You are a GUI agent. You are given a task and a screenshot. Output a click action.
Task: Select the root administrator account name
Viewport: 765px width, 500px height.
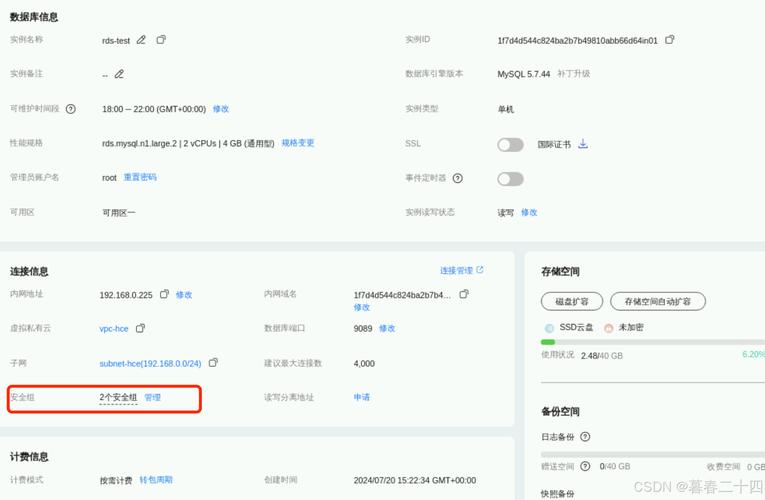(109, 178)
